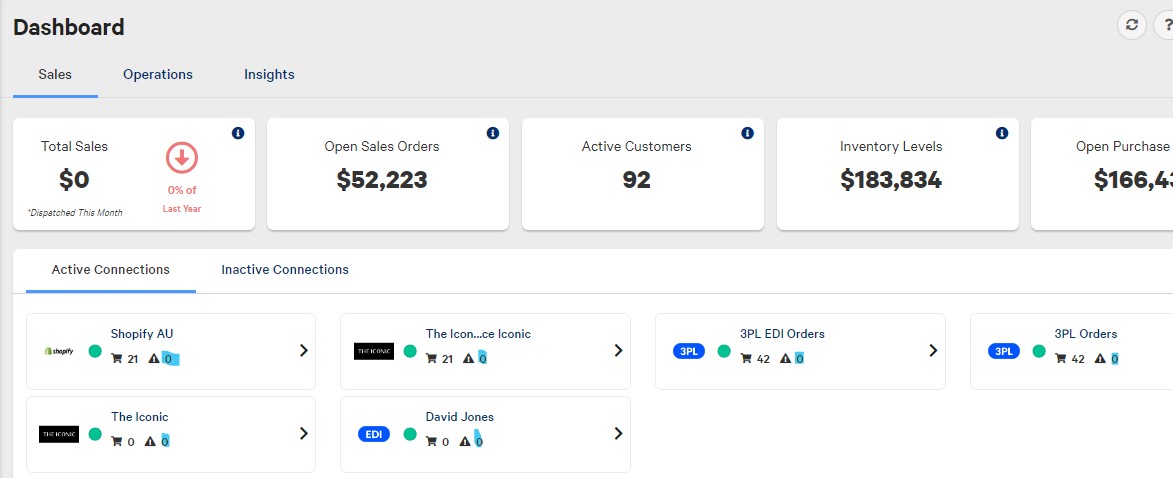Screen dimensions: 1173x478
Task: Click the 3PL EDI Orders badge icon
Action: [688, 351]
